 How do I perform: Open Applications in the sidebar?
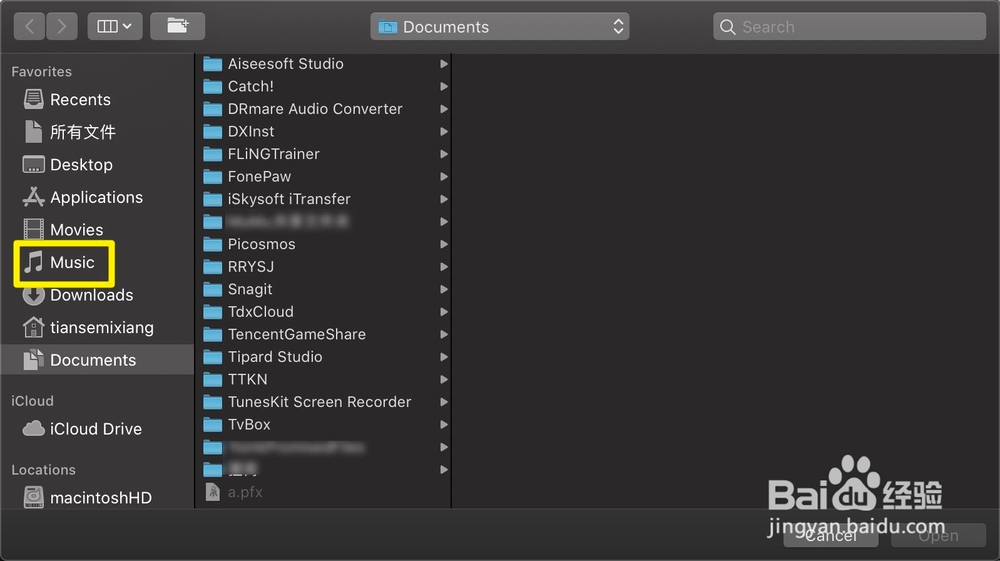tap(96, 197)
